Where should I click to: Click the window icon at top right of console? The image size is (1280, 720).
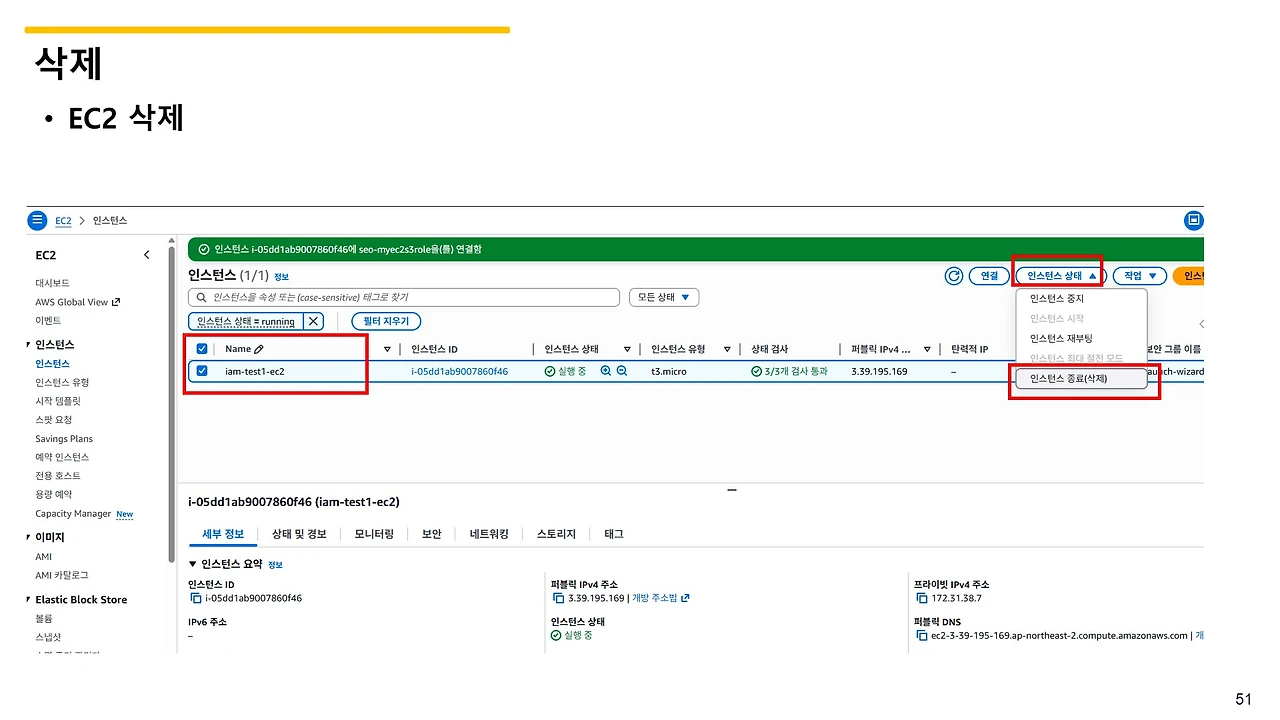[x=1193, y=220]
